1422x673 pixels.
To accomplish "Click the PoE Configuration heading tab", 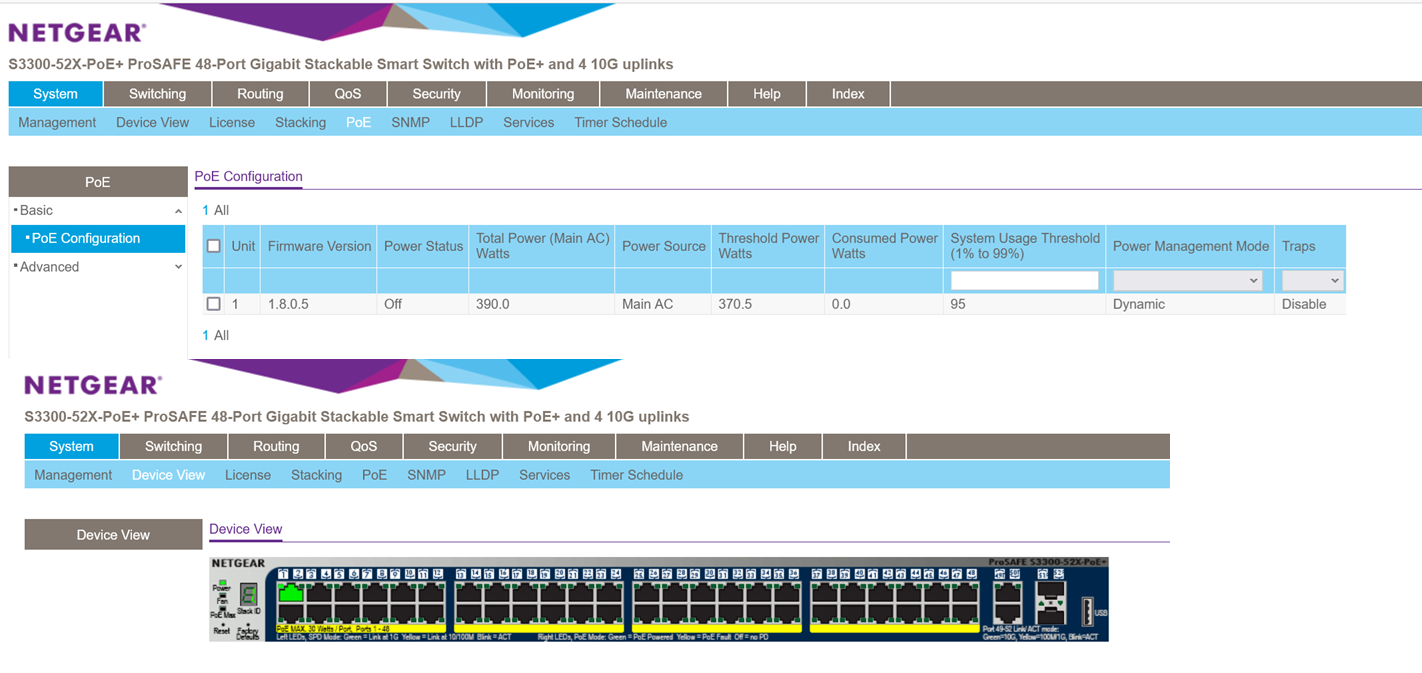I will (x=248, y=177).
